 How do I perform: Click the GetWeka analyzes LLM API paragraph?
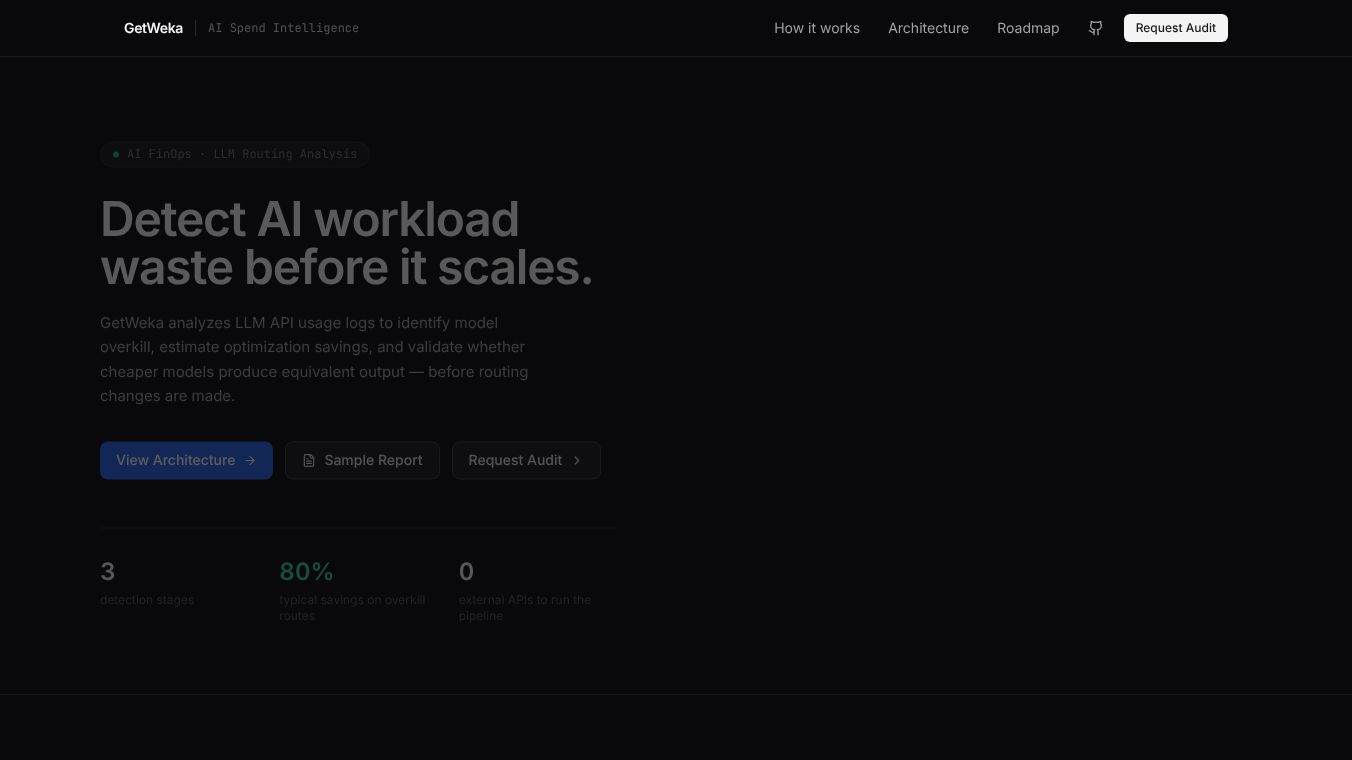coord(314,359)
